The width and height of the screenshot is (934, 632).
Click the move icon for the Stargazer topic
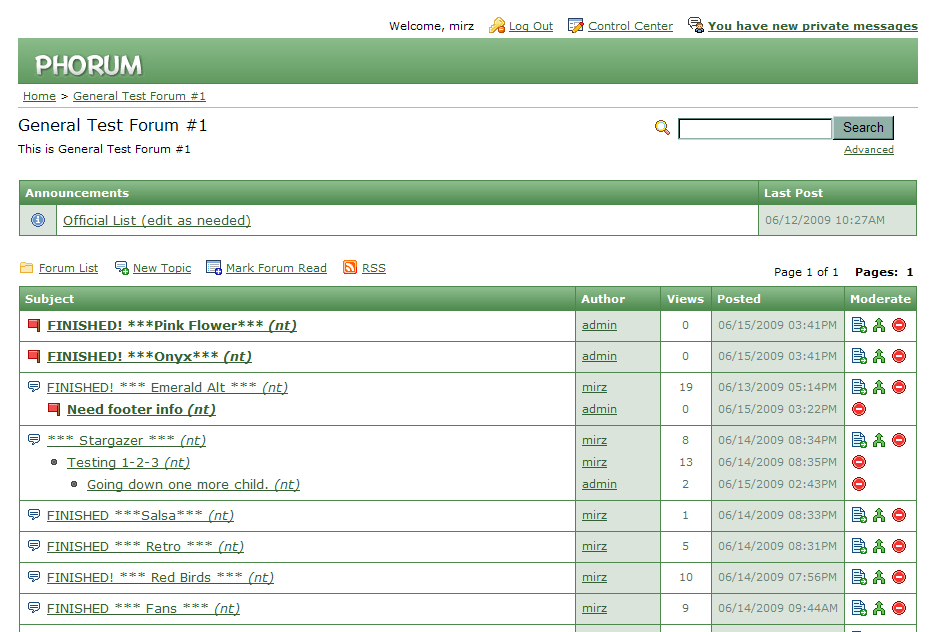[859, 440]
